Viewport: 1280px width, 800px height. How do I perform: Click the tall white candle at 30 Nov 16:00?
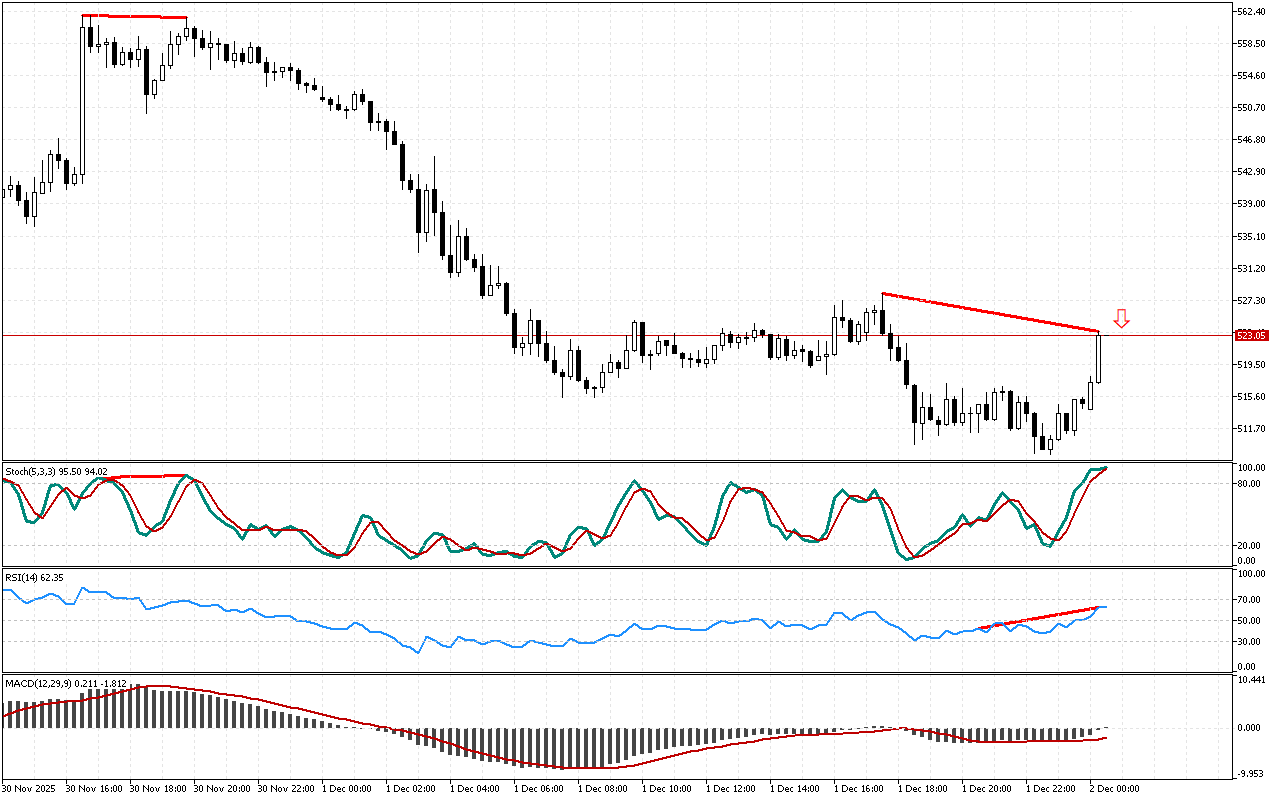[x=83, y=100]
